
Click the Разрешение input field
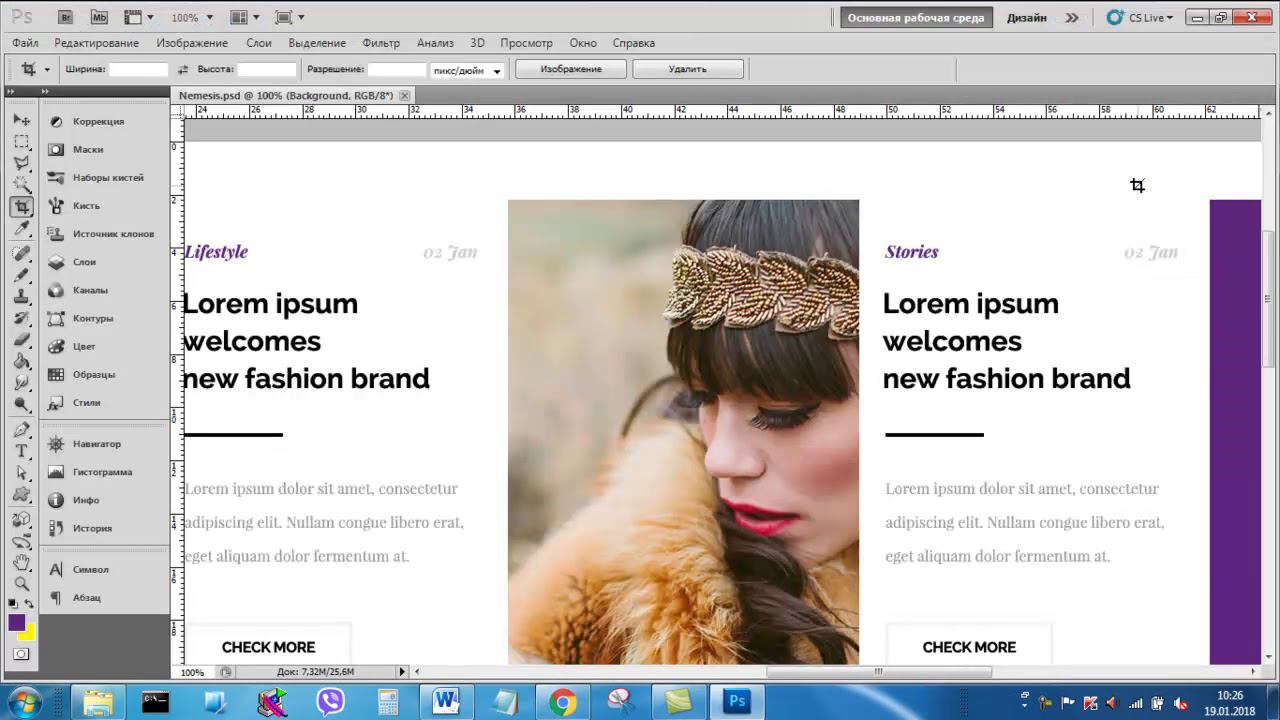point(397,70)
